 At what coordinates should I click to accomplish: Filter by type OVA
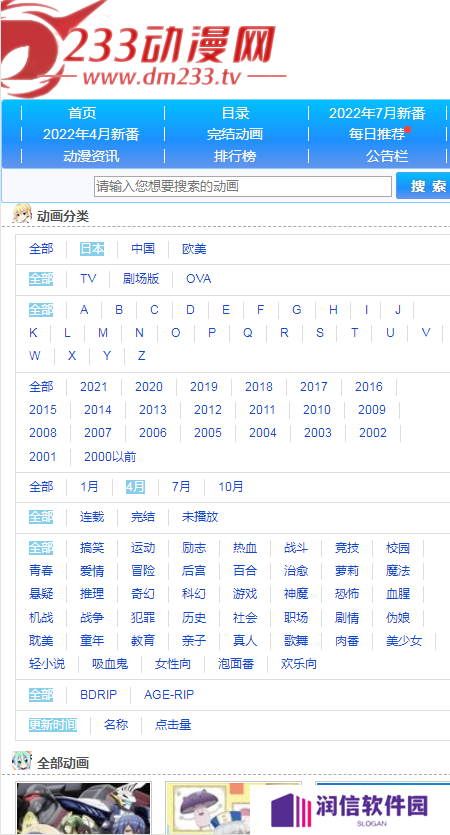point(199,279)
